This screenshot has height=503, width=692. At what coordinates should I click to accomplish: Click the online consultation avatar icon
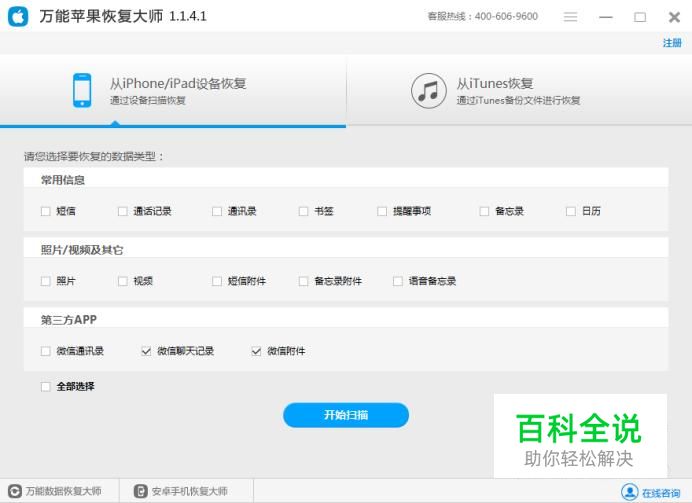coord(630,492)
